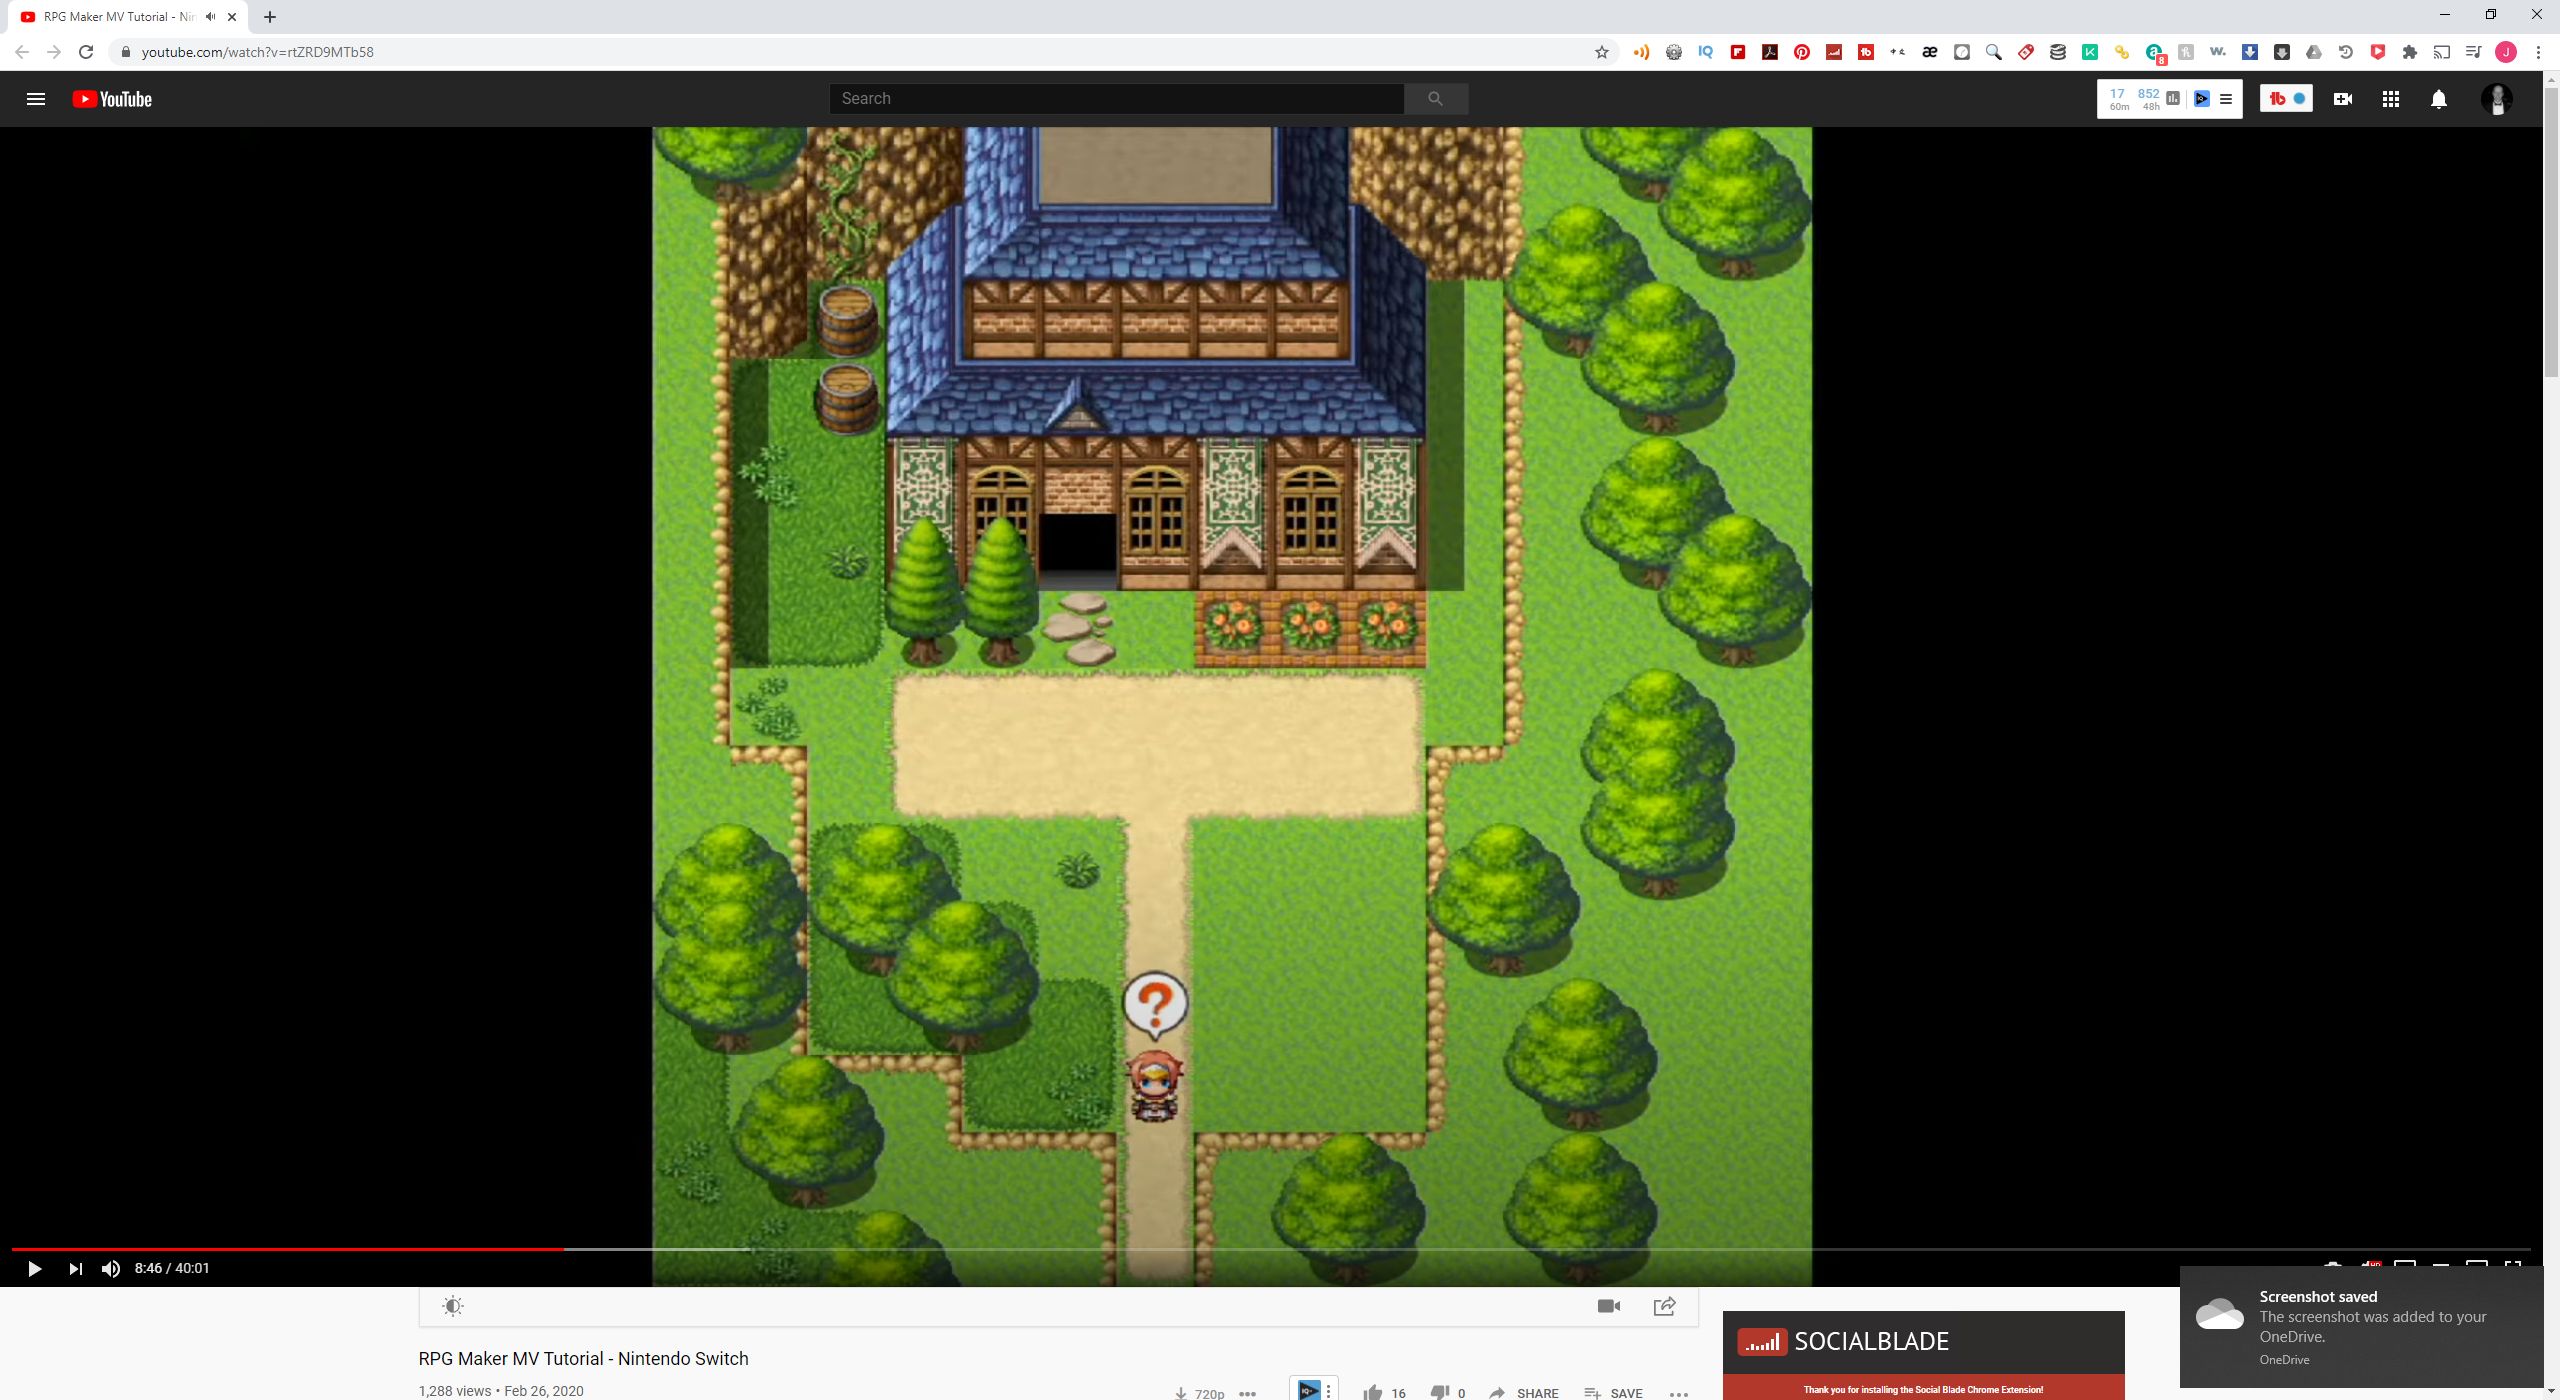Mute the video volume
2560x1400 pixels.
(x=111, y=1269)
